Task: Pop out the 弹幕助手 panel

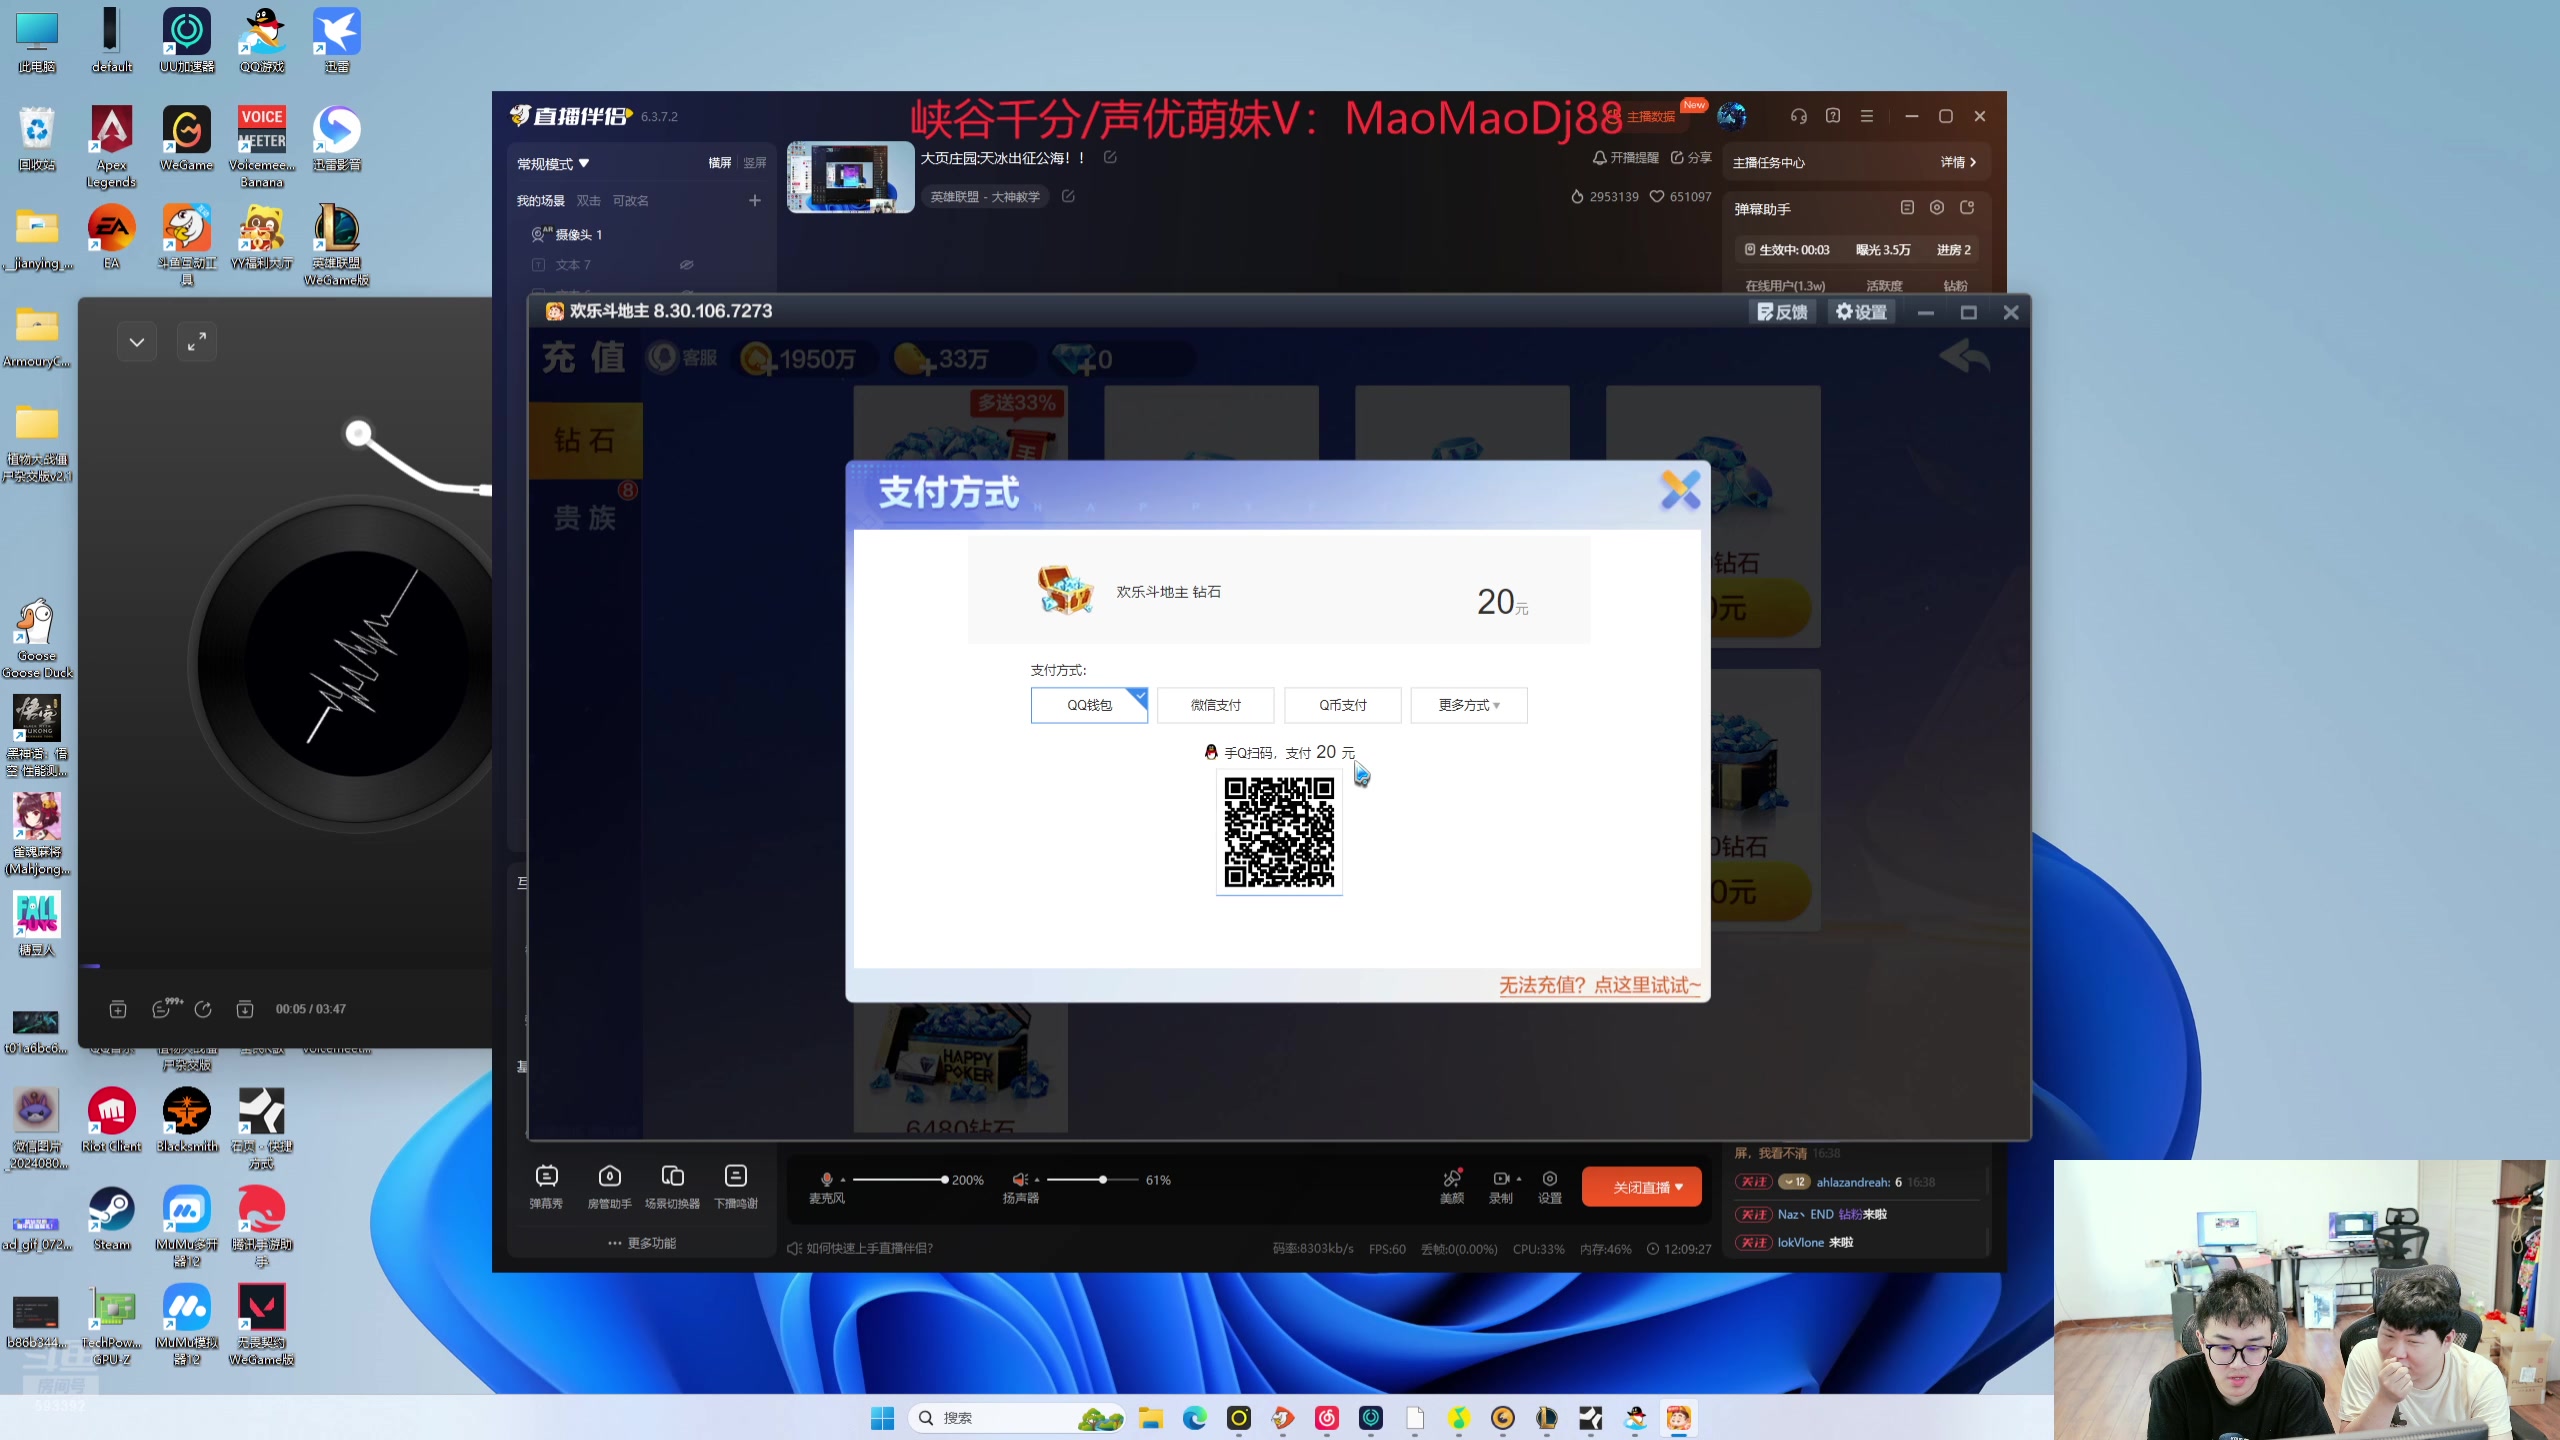Action: [1967, 208]
